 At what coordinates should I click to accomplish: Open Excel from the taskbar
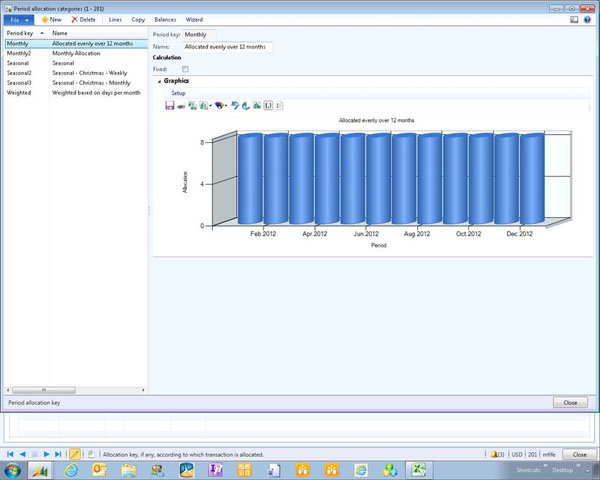coord(418,470)
